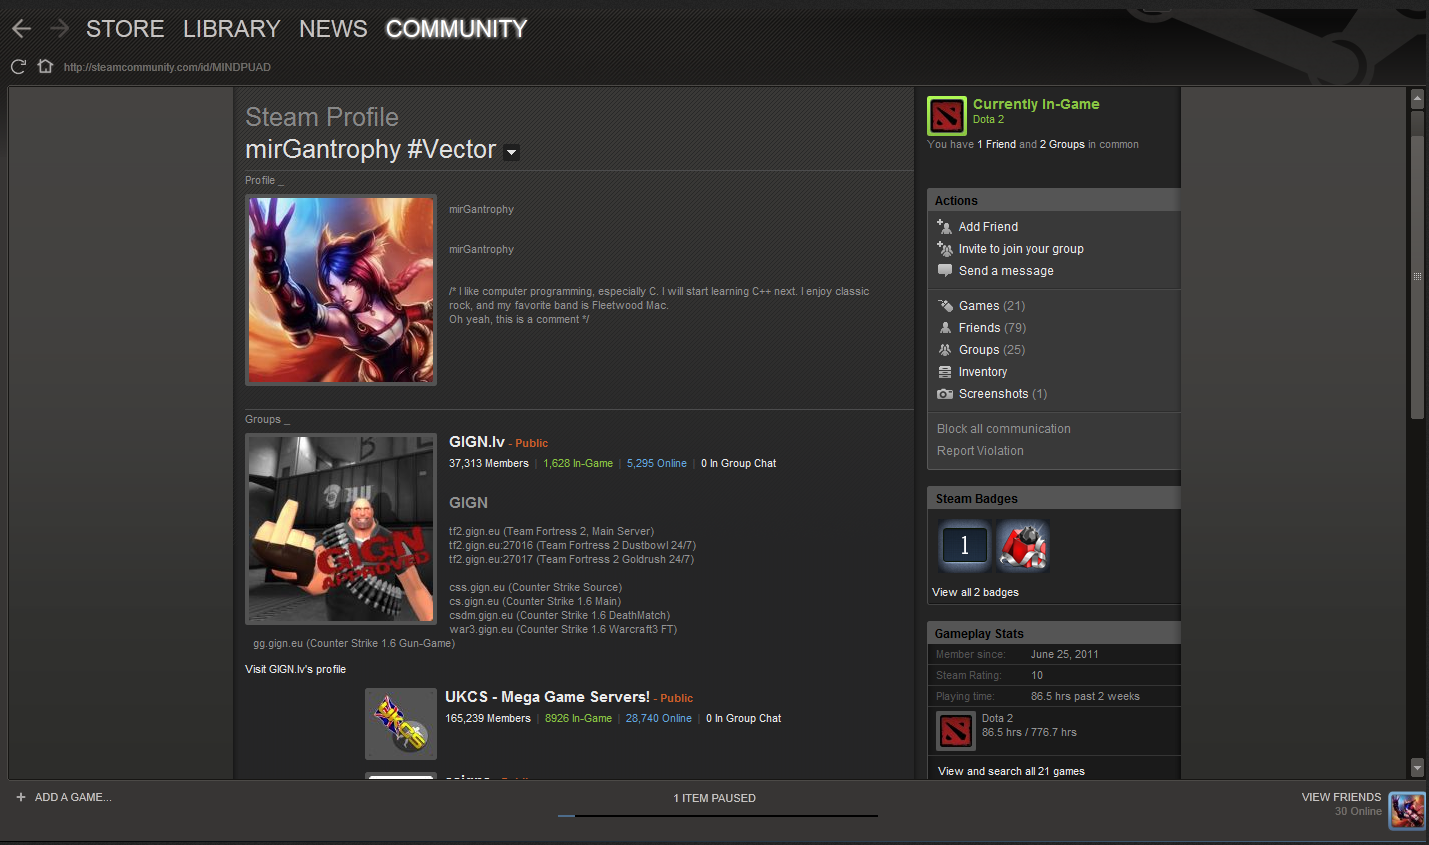The height and width of the screenshot is (845, 1429).
Task: Expand the profile name dropdown arrow
Action: pos(511,152)
